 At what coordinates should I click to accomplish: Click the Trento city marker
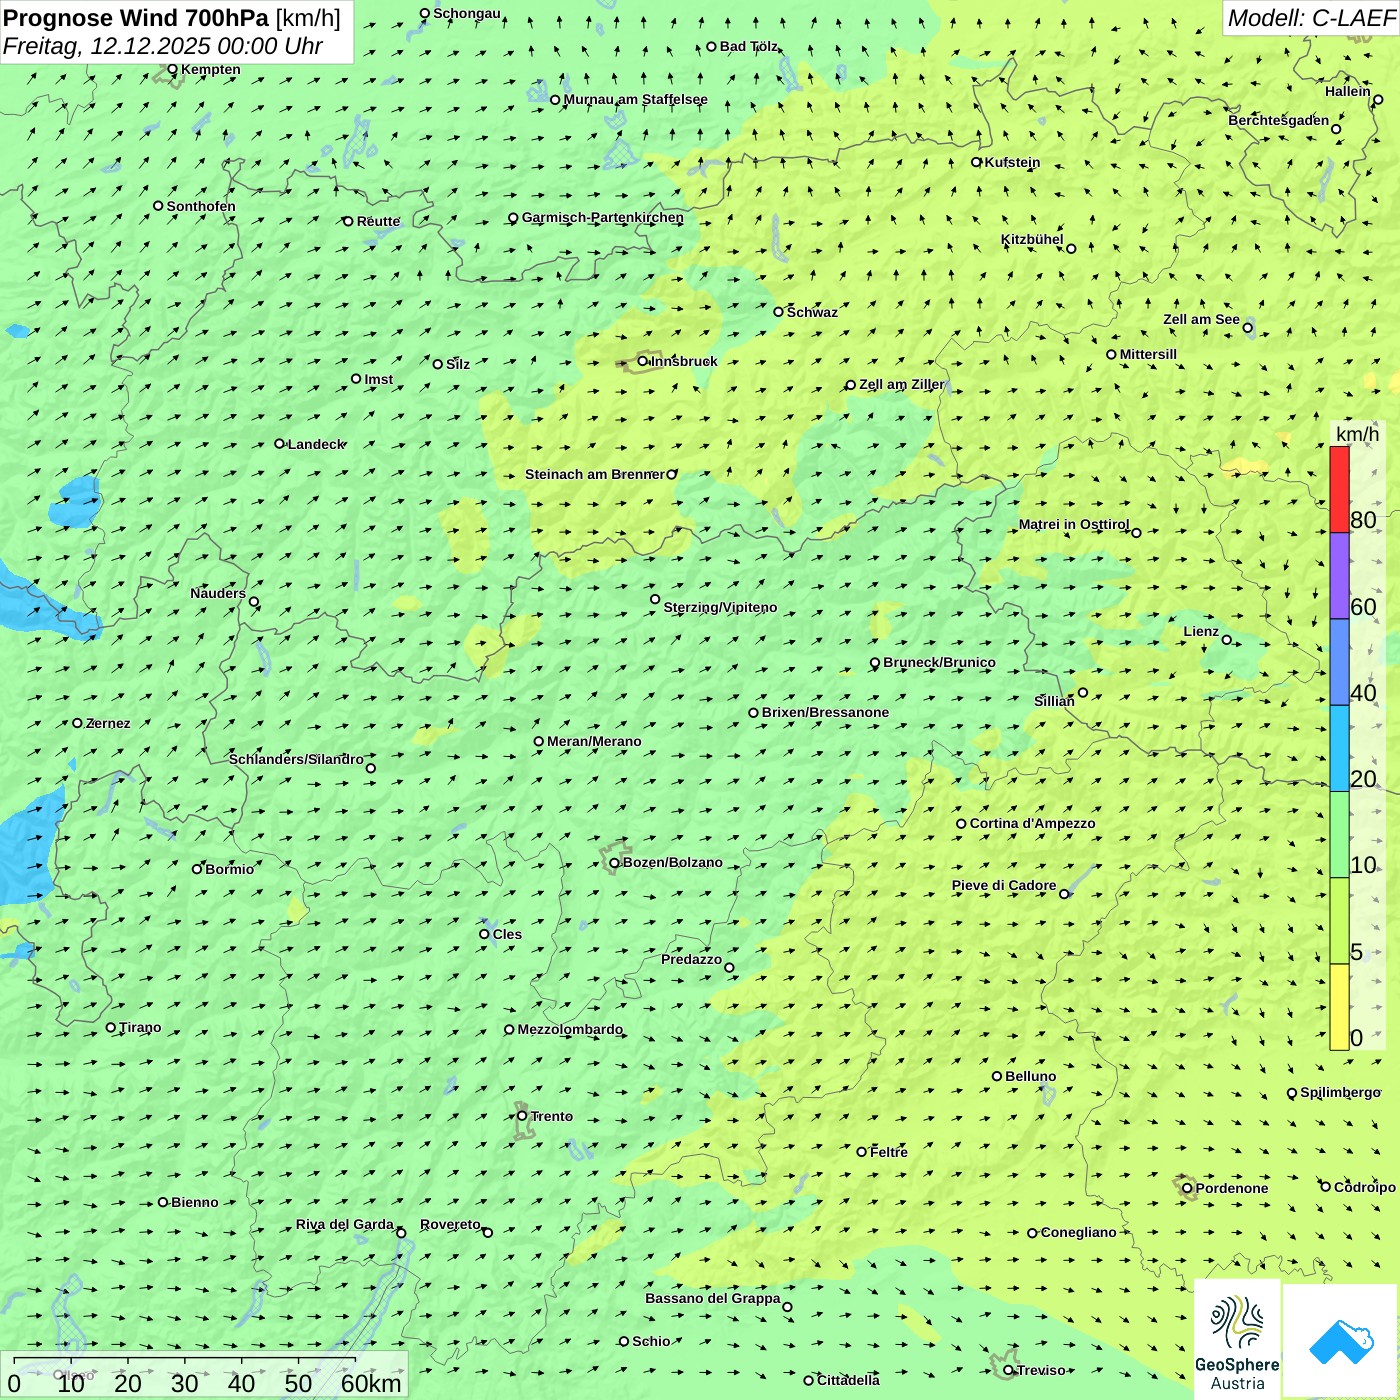click(522, 1116)
